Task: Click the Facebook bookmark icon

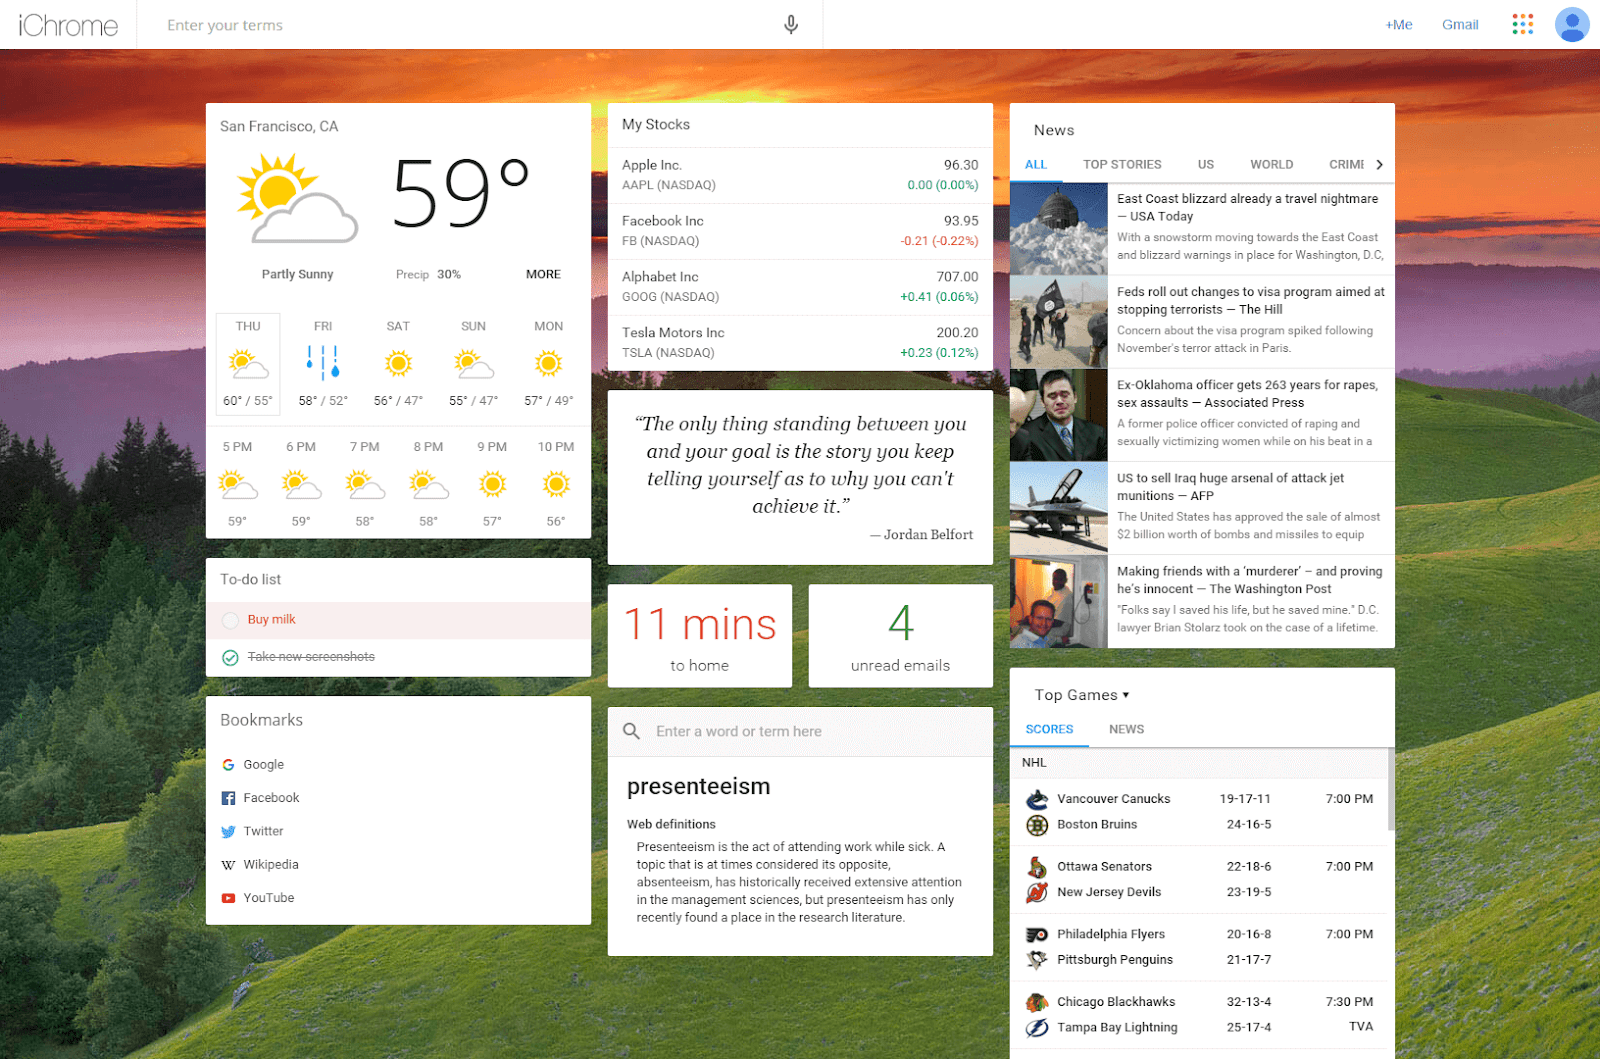Action: click(x=228, y=798)
